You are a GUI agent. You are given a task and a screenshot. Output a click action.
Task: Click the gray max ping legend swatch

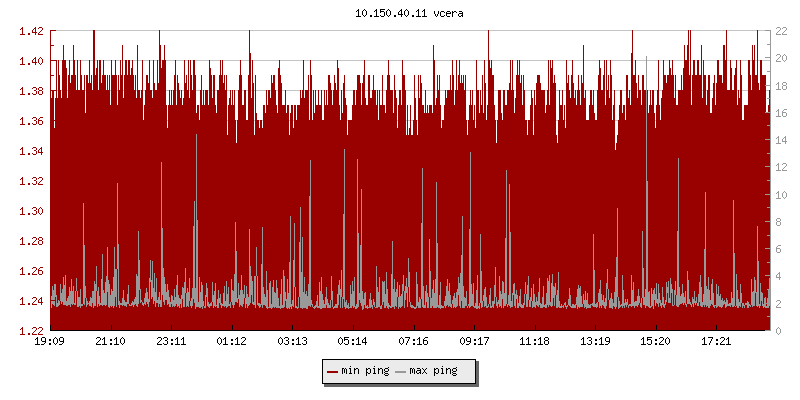pos(401,371)
